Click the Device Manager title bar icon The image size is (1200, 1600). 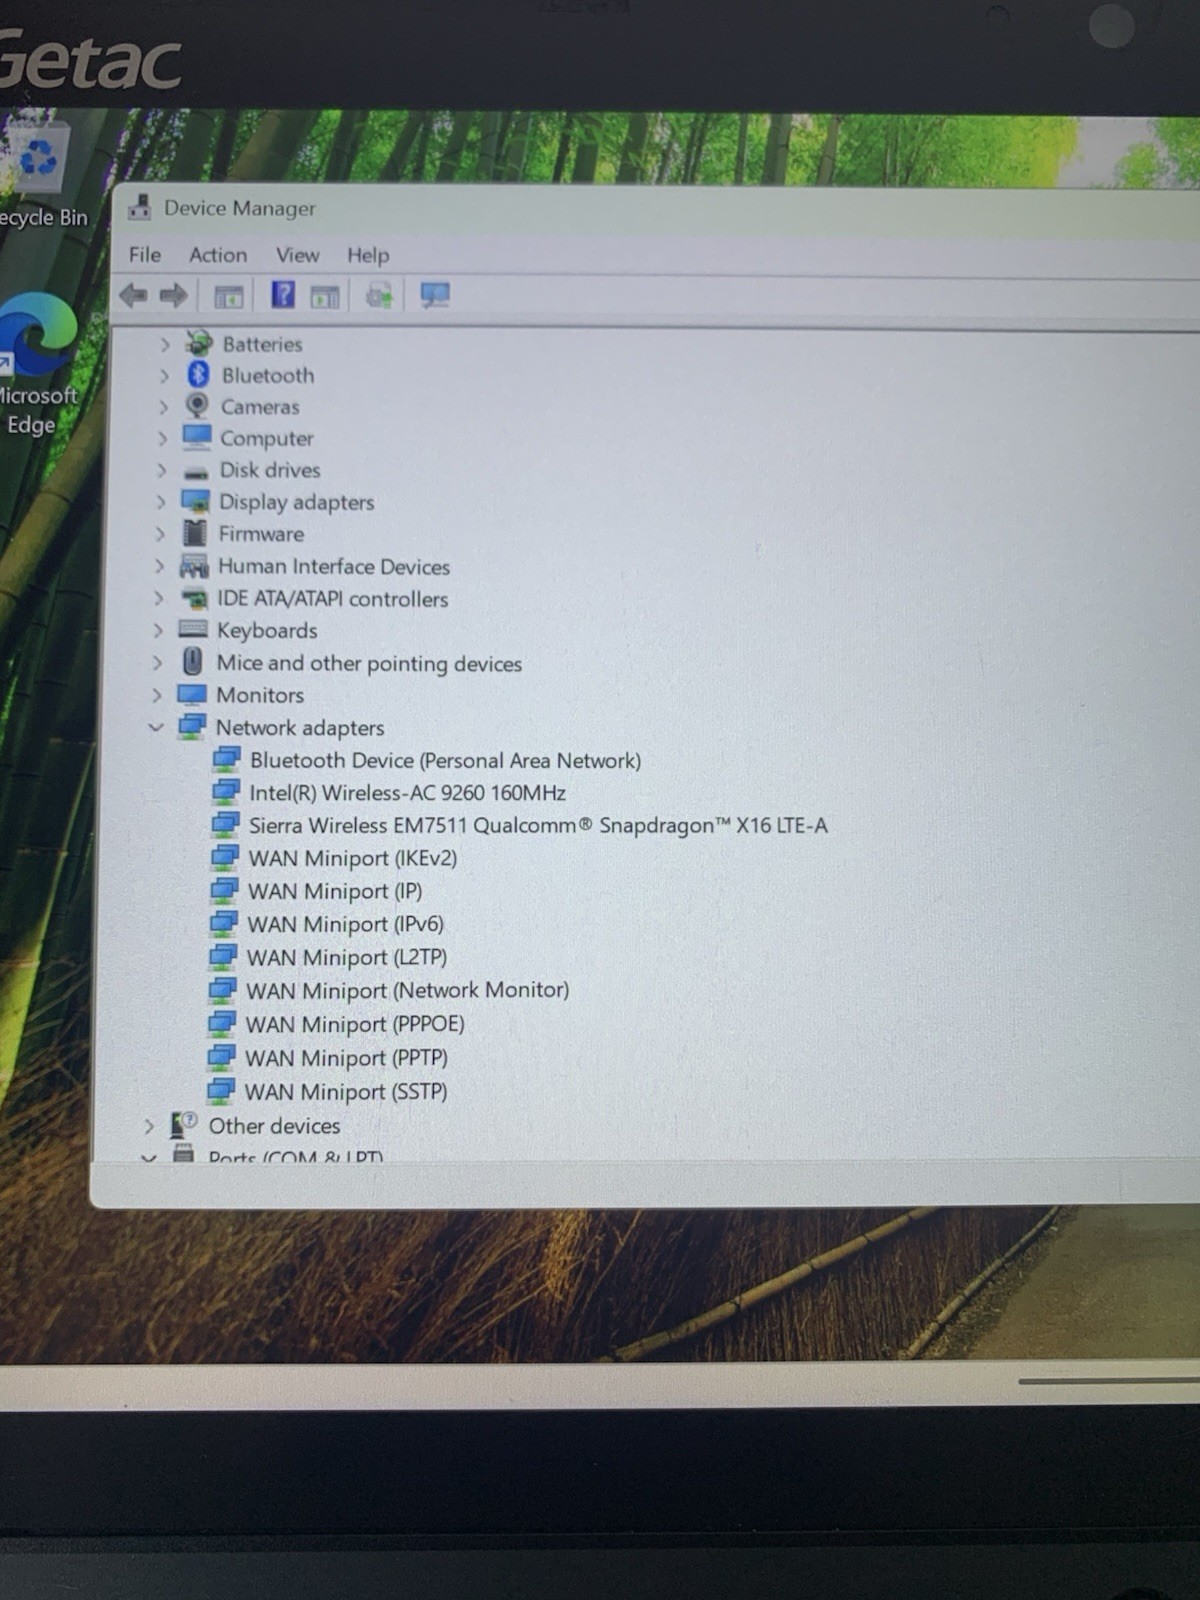(140, 207)
